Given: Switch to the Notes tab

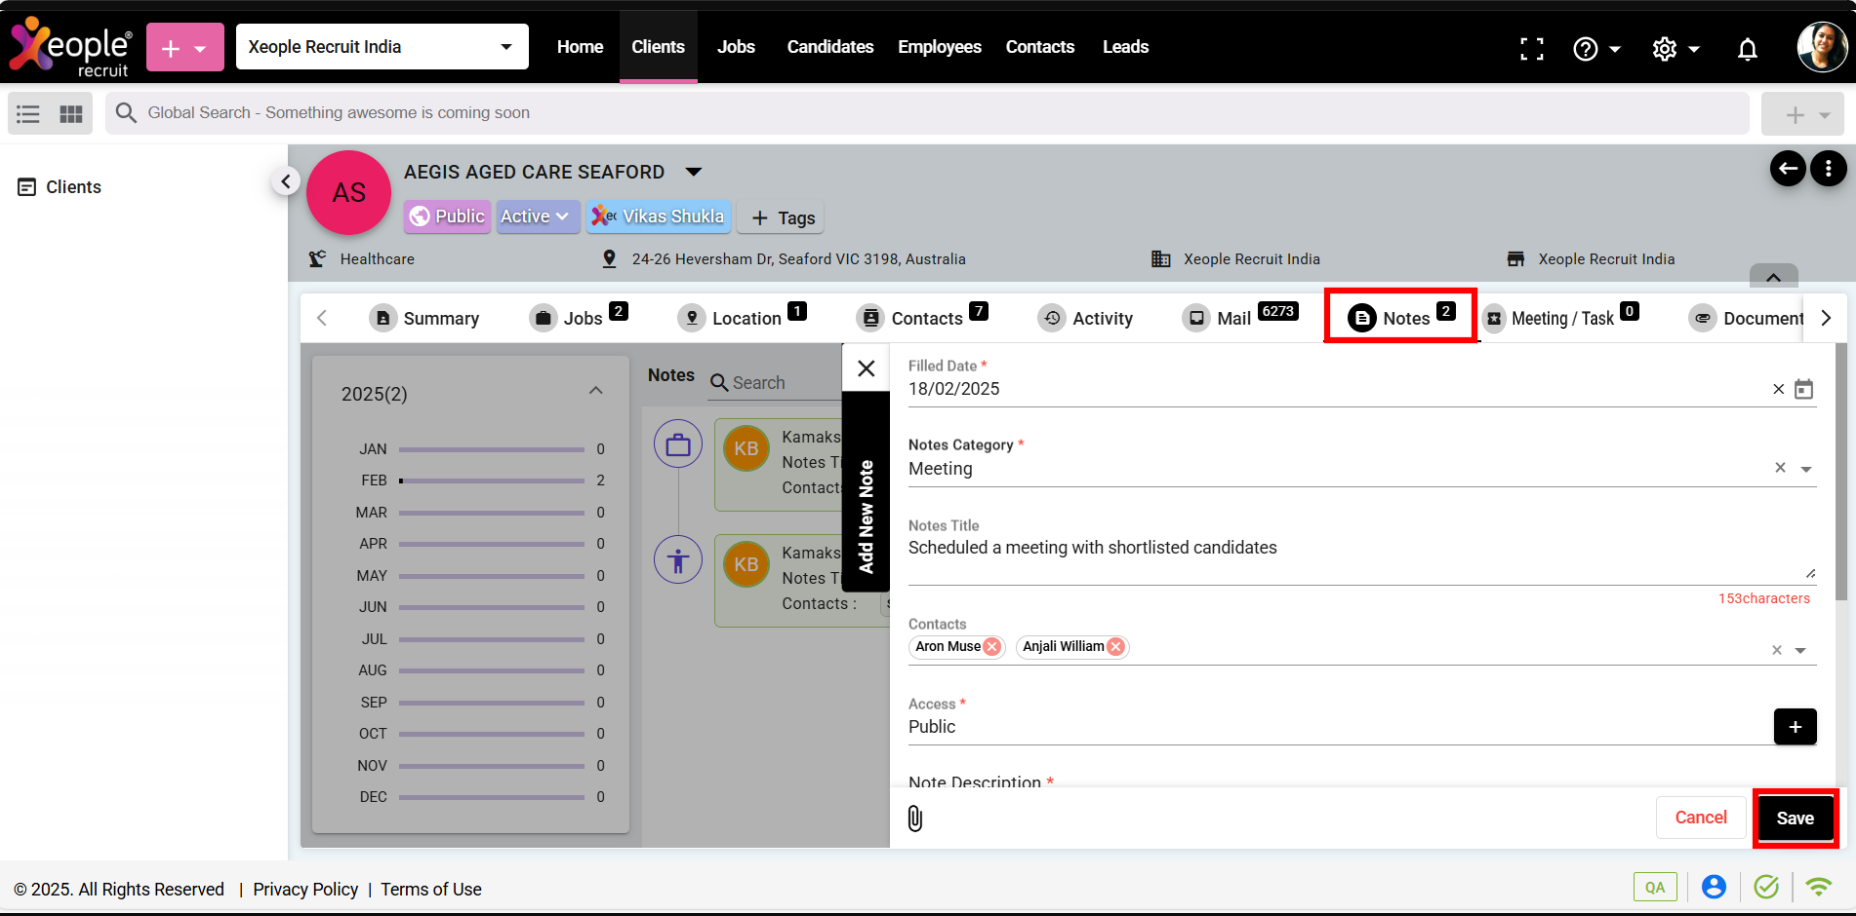Looking at the screenshot, I should click(1401, 317).
